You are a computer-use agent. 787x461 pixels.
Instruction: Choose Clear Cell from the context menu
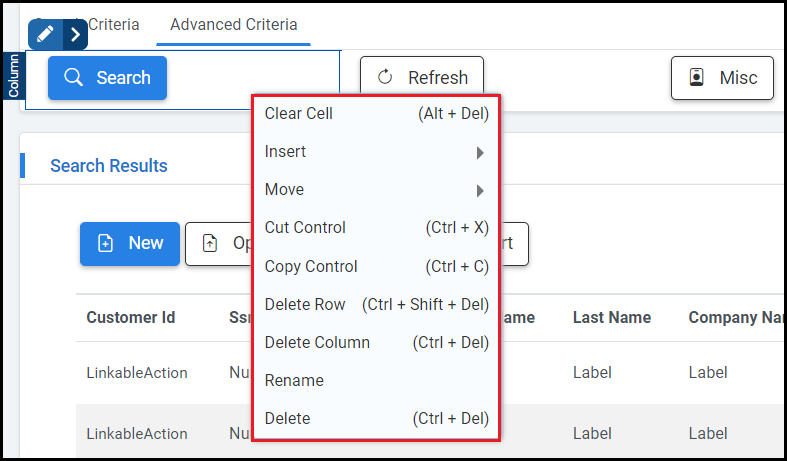(299, 114)
